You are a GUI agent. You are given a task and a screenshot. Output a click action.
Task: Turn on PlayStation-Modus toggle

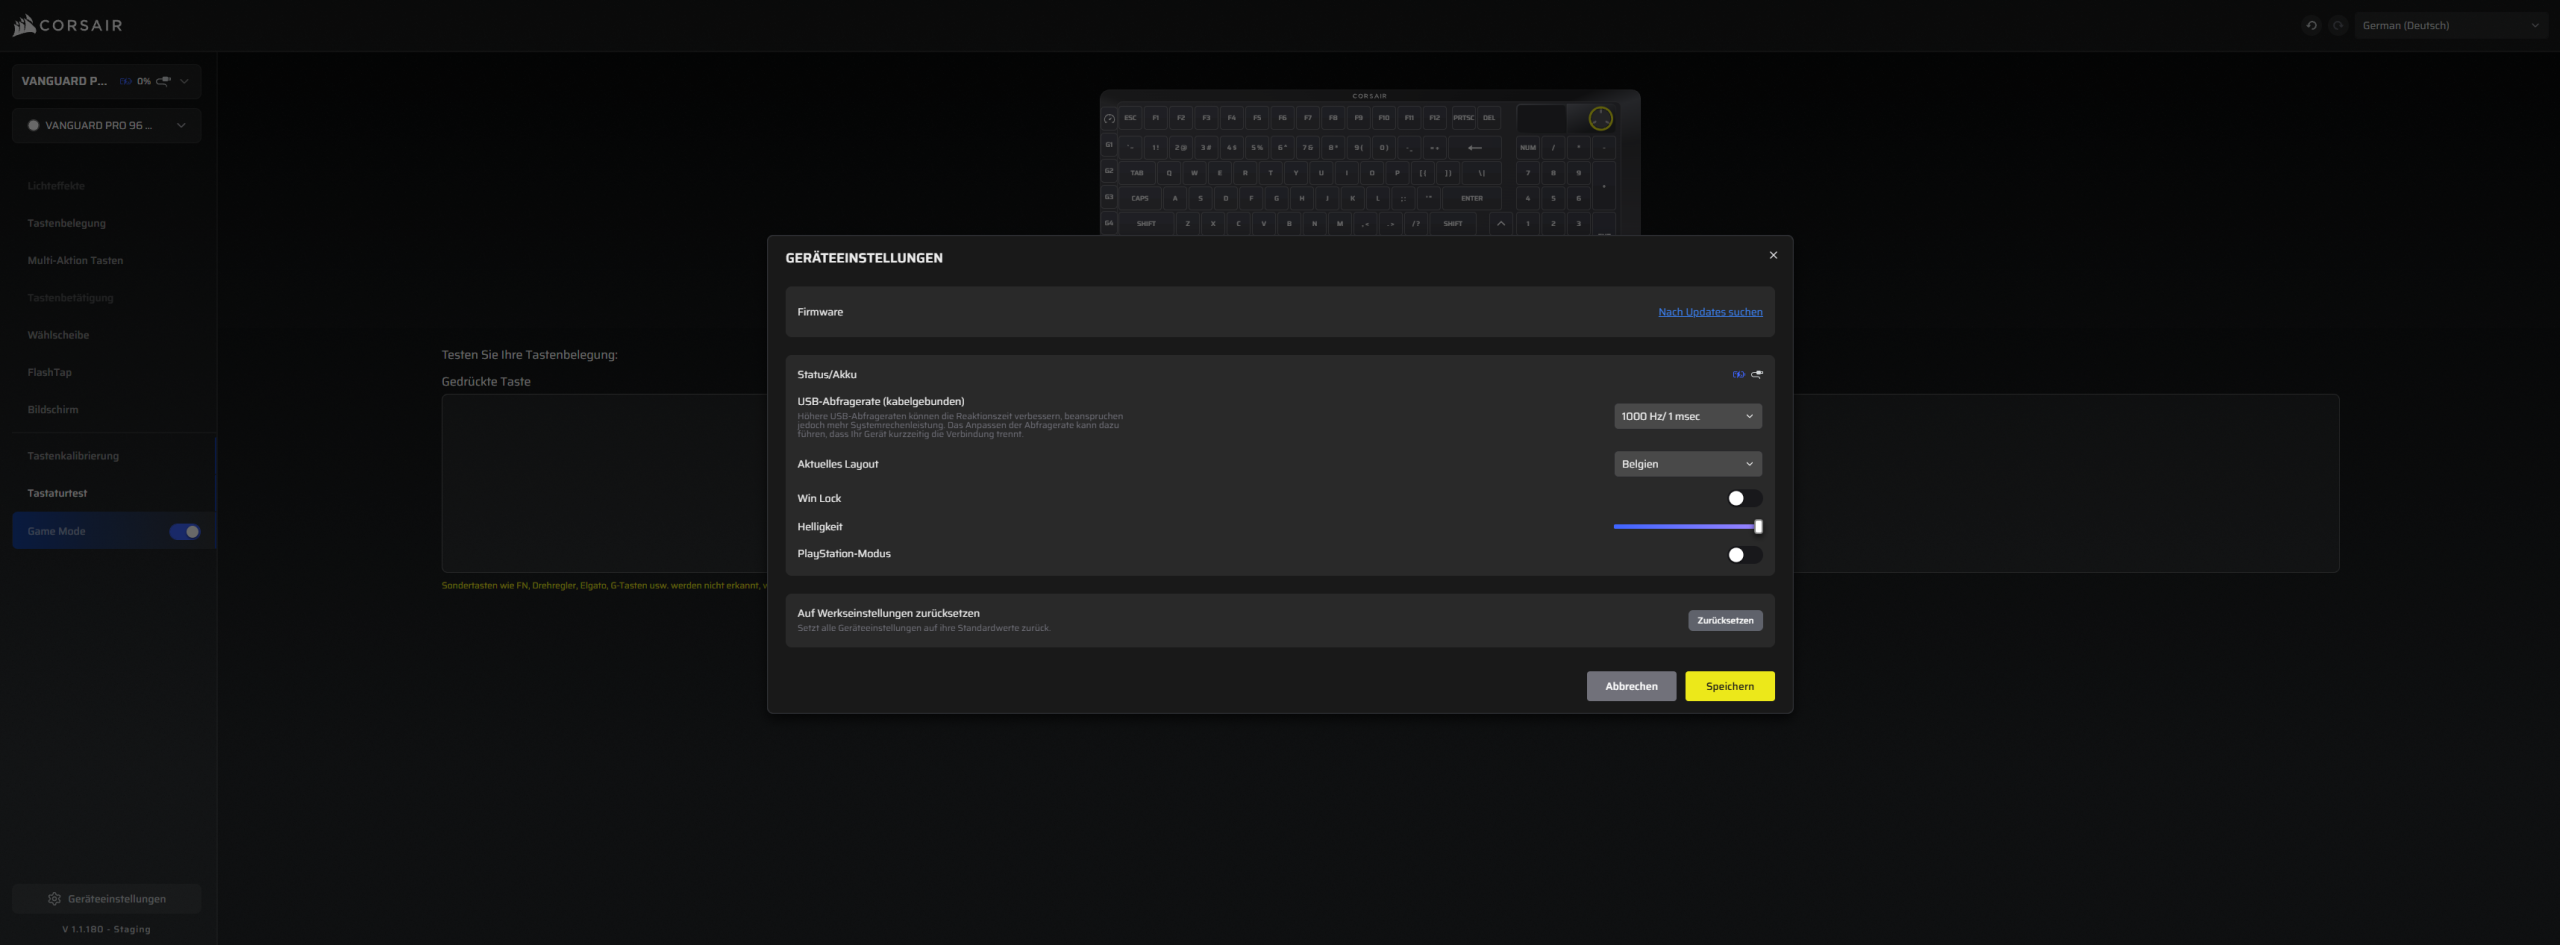(x=1744, y=555)
